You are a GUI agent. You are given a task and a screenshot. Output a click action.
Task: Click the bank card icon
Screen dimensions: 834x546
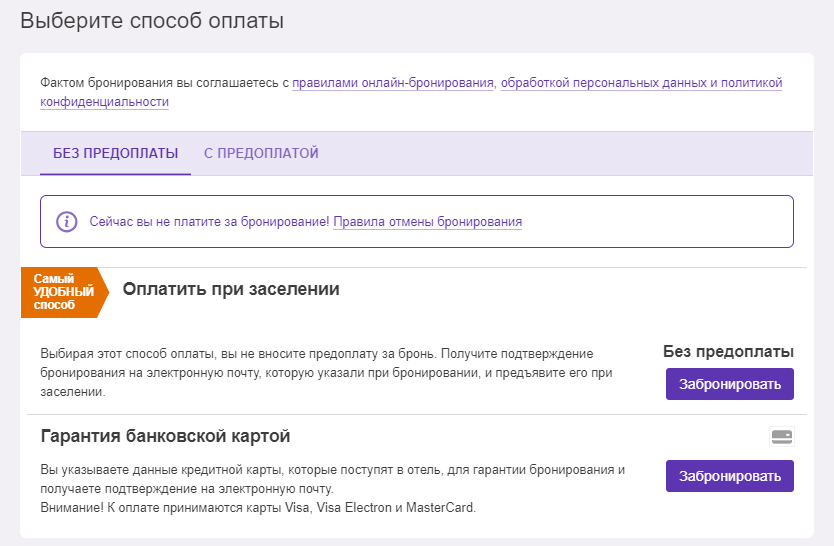tap(782, 437)
